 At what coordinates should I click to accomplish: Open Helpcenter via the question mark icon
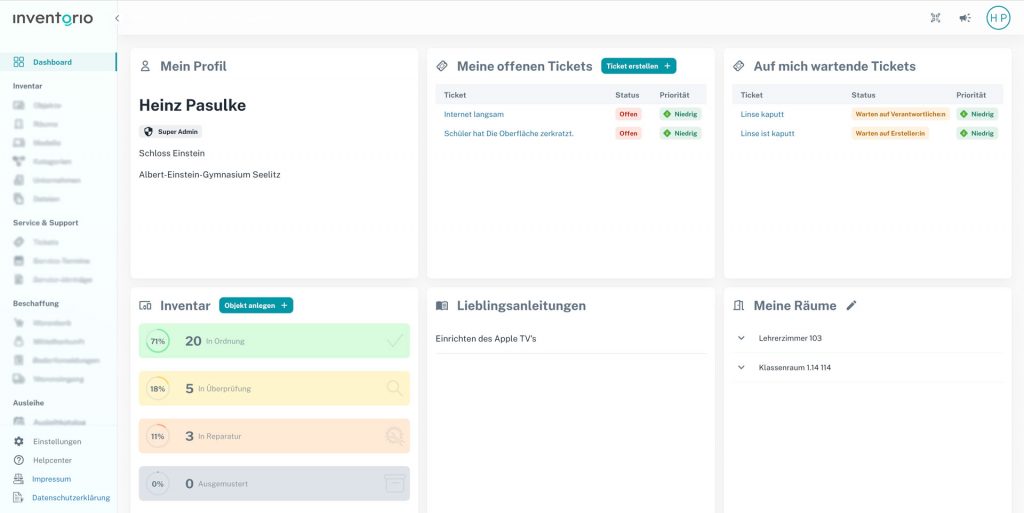point(19,460)
